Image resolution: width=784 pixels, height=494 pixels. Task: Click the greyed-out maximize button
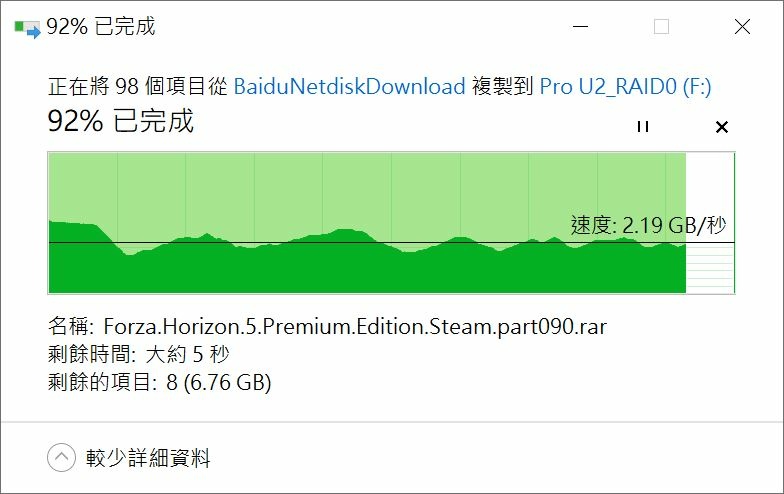(662, 26)
